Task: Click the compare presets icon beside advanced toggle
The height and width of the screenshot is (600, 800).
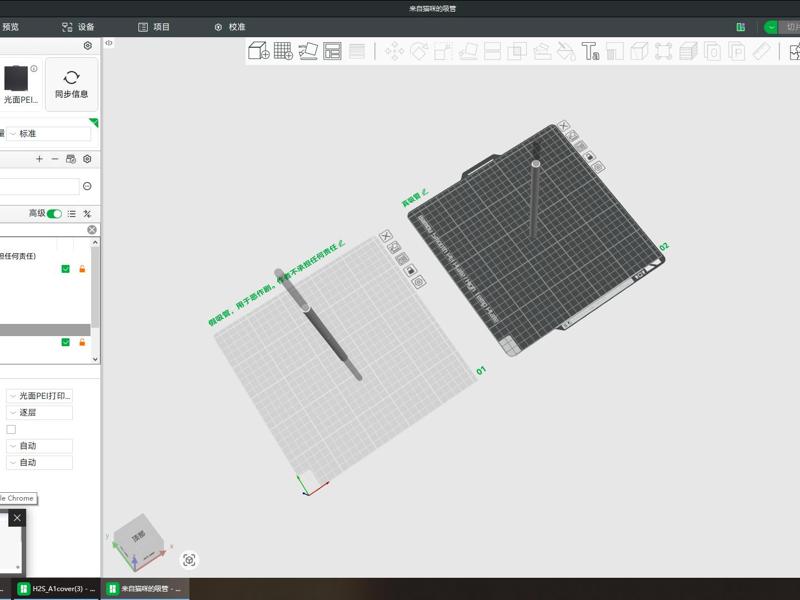Action: [x=87, y=214]
